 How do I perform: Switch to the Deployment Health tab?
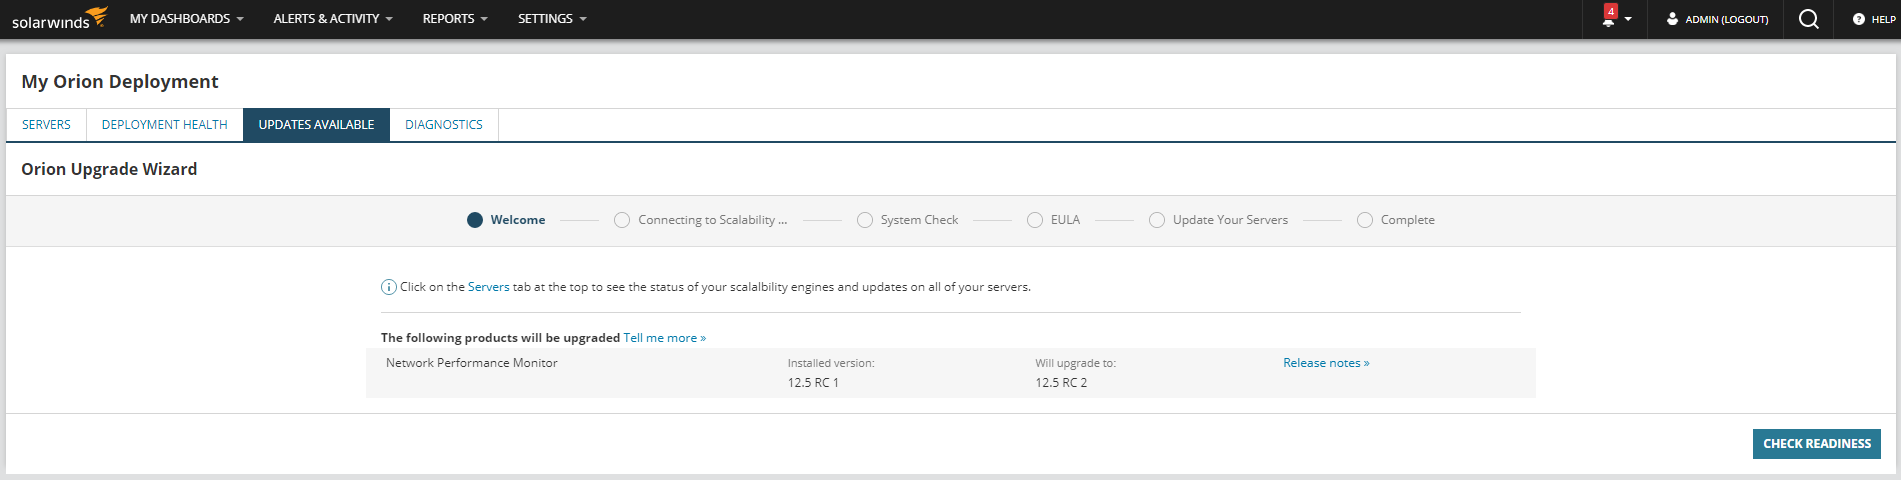(165, 125)
